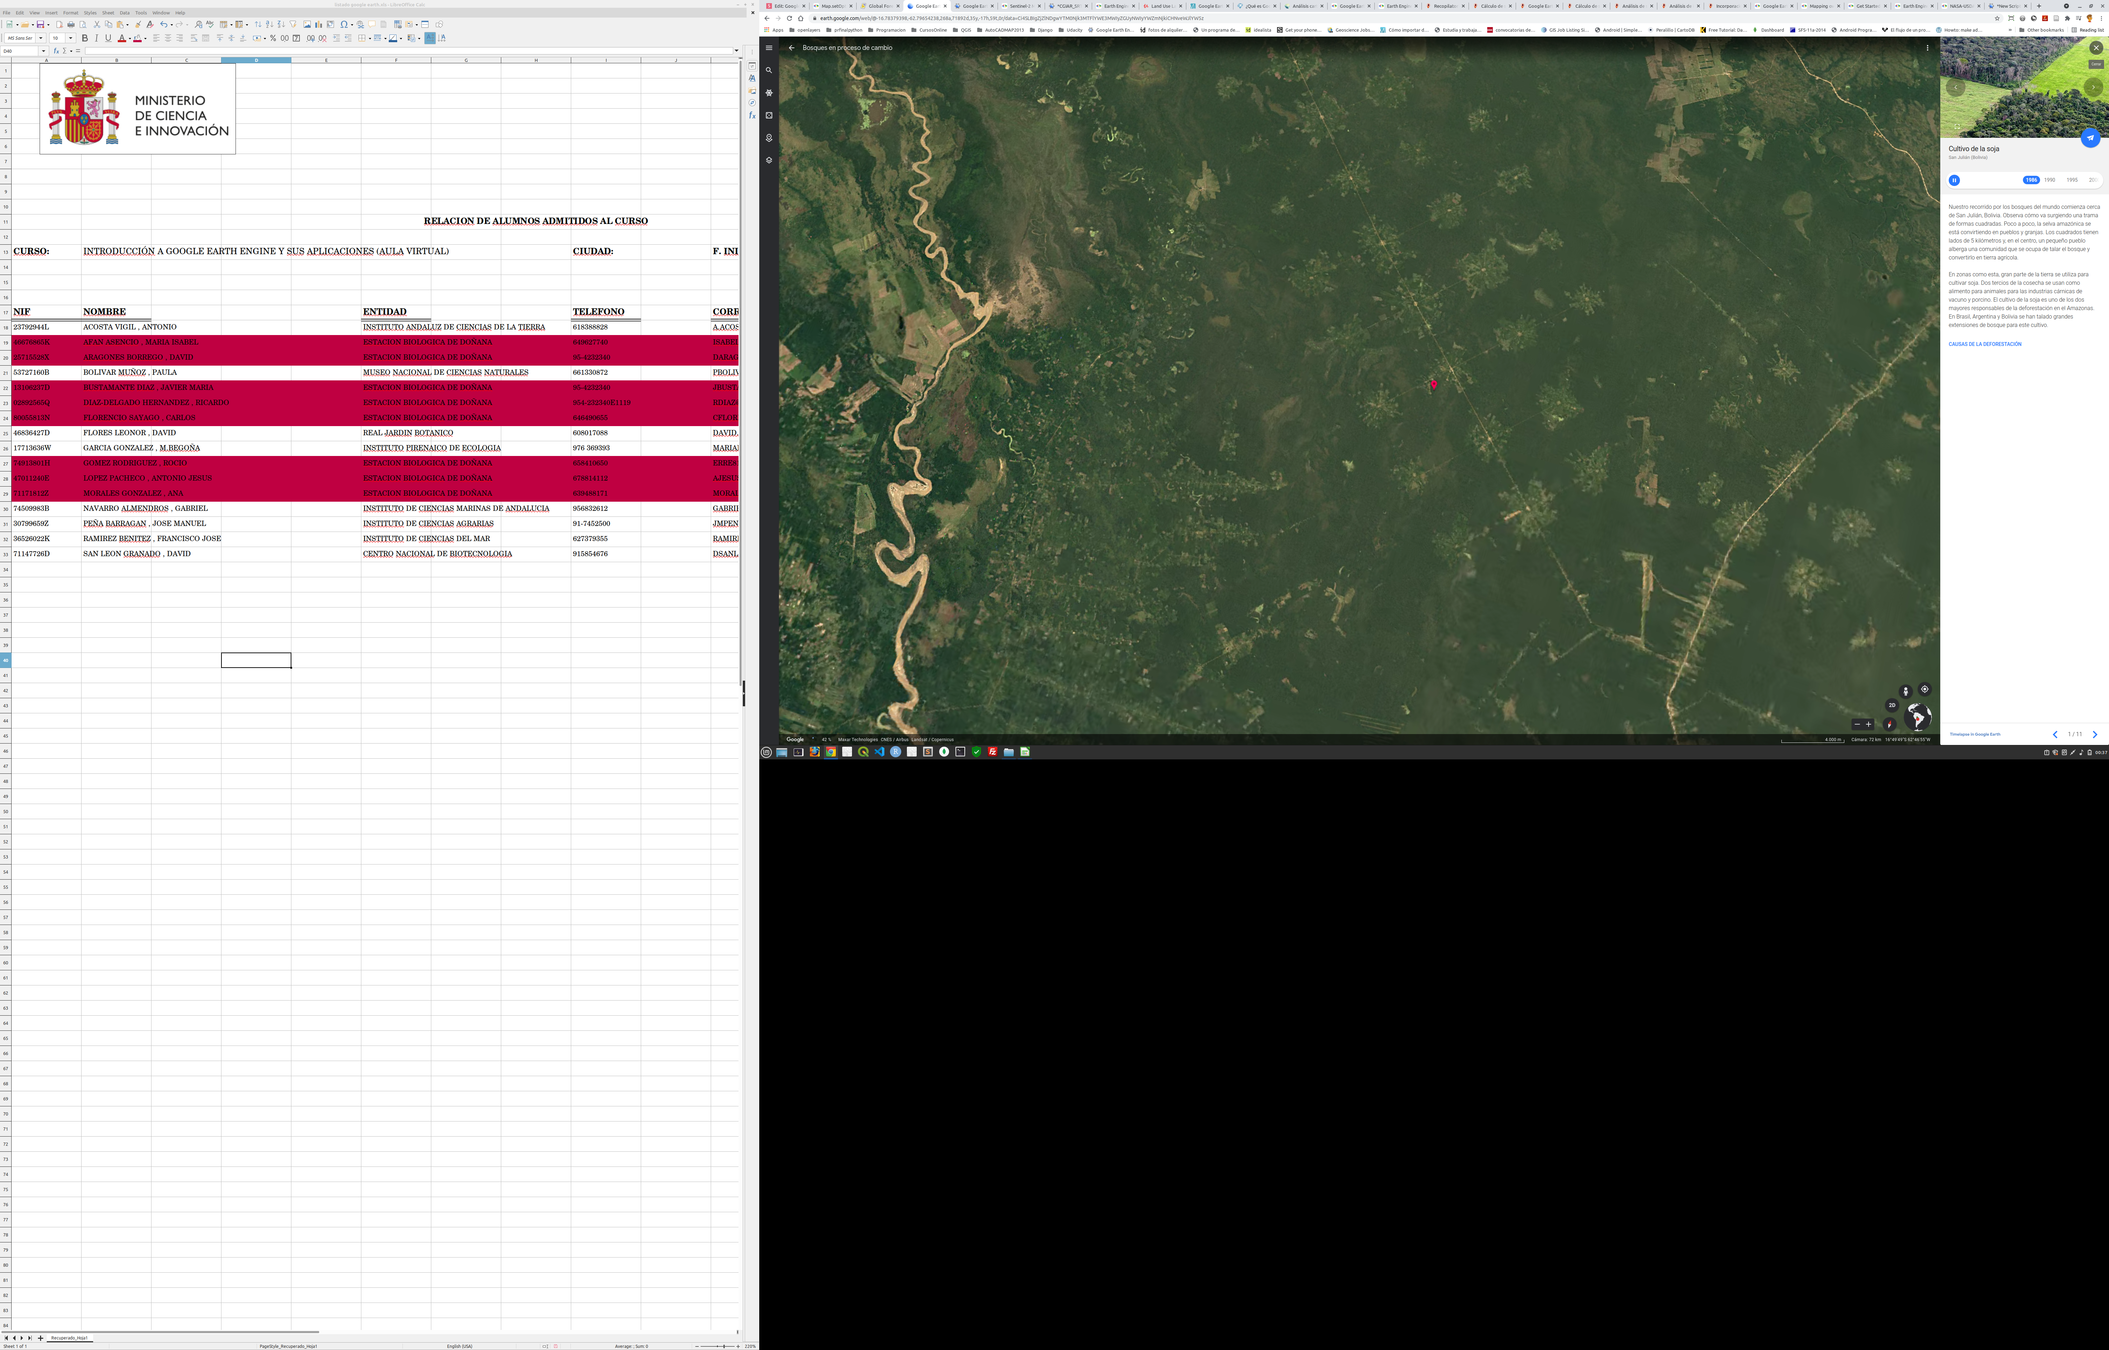Toggle the 2D view button
Image resolution: width=2109 pixels, height=1350 pixels.
1891,705
